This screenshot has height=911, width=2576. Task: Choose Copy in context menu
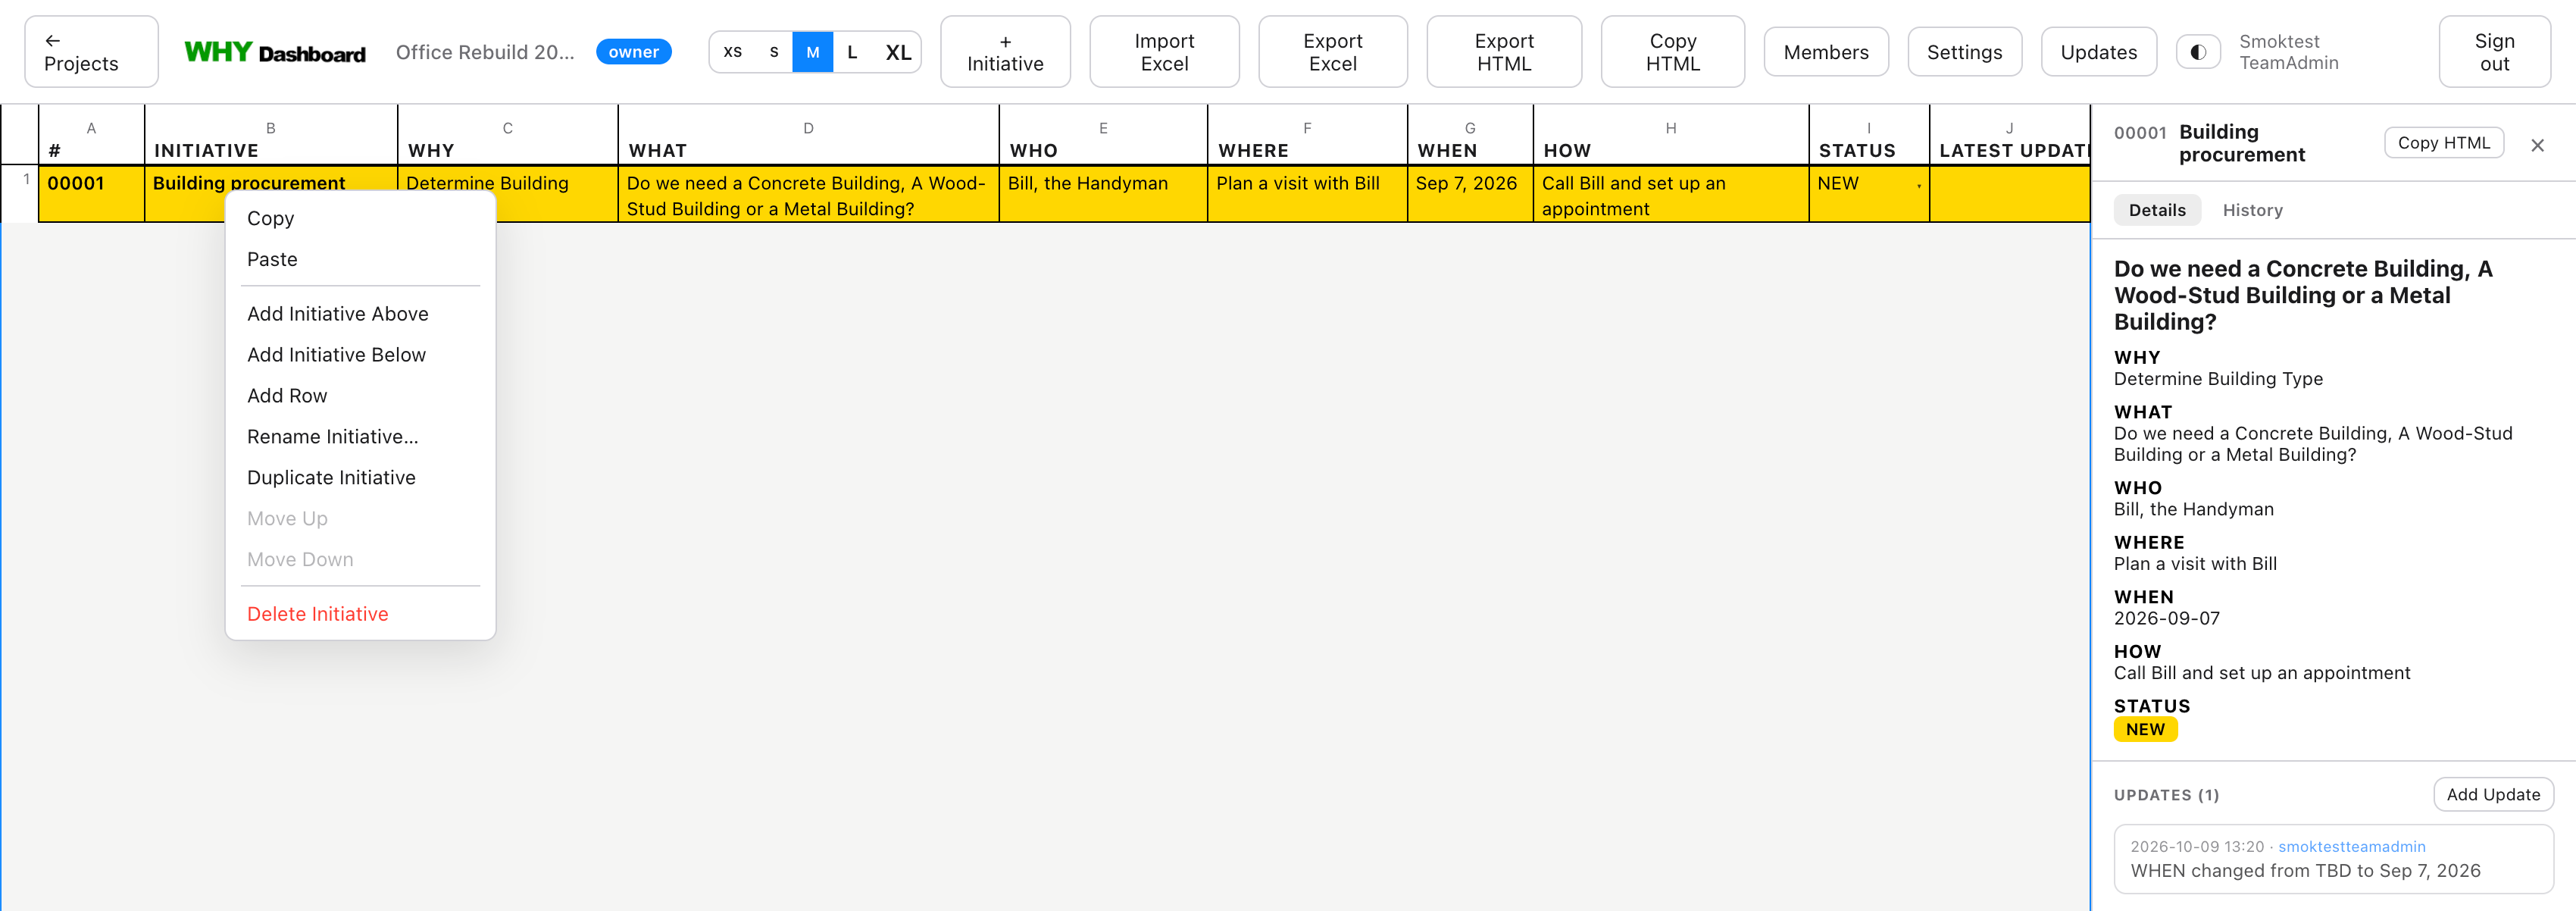pos(360,218)
